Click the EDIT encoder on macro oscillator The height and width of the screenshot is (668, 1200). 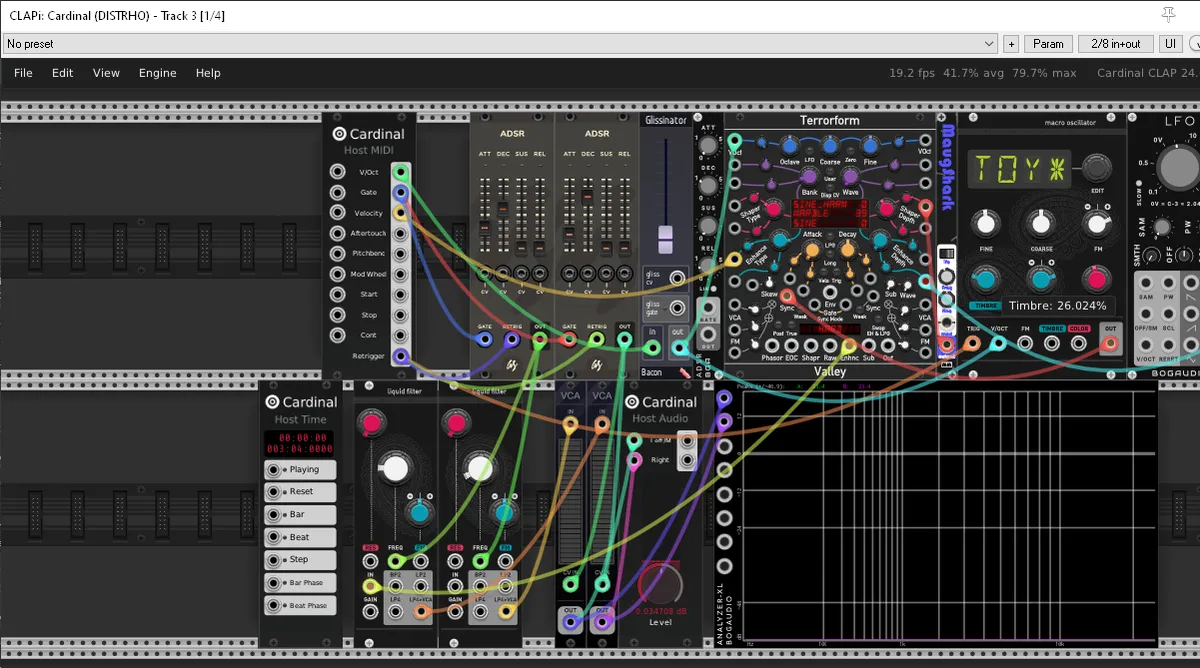click(x=1097, y=167)
